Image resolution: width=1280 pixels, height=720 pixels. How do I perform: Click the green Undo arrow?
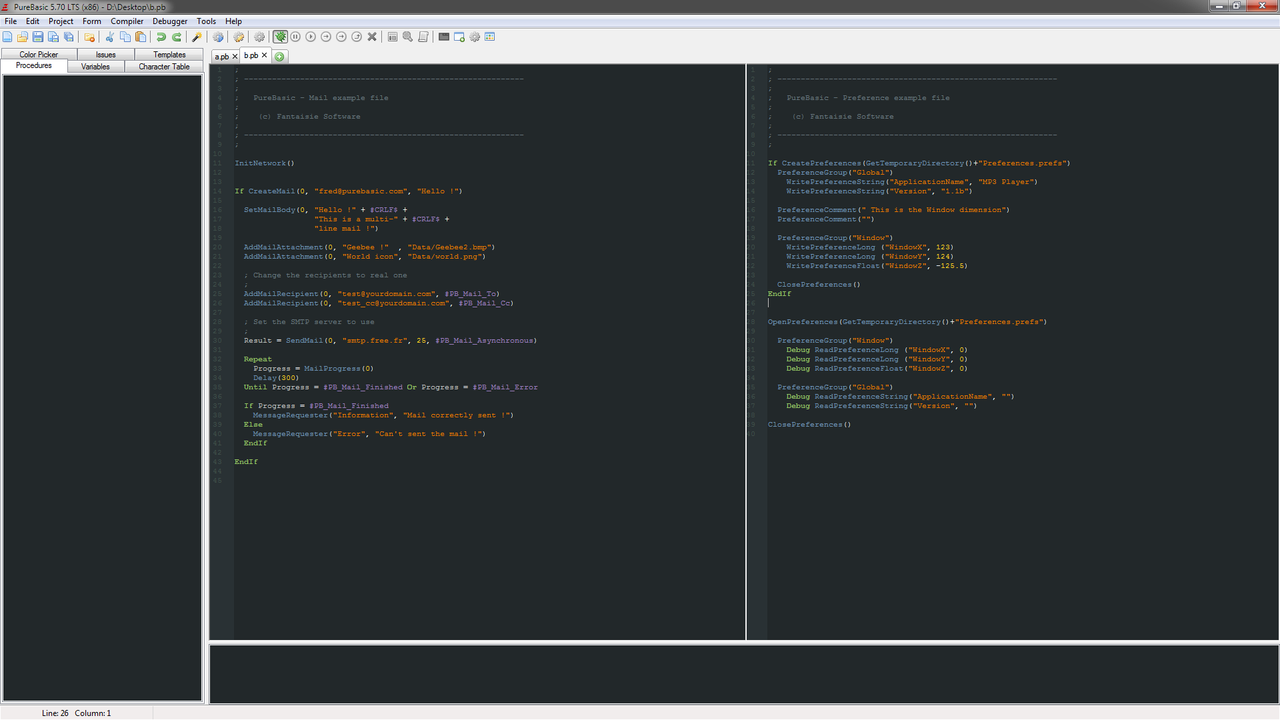click(161, 37)
